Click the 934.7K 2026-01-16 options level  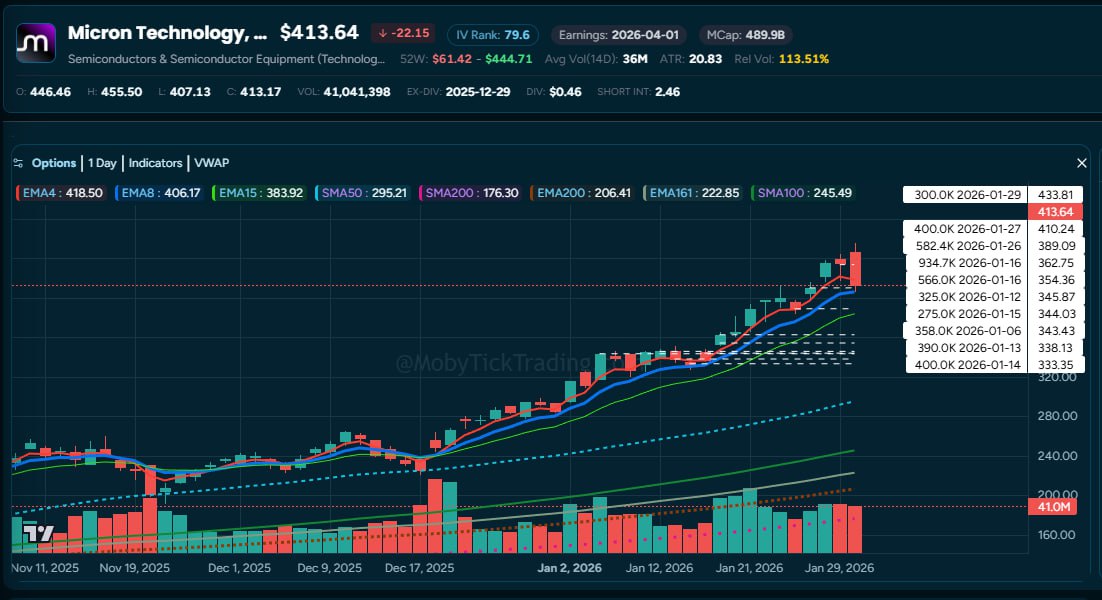[x=964, y=262]
